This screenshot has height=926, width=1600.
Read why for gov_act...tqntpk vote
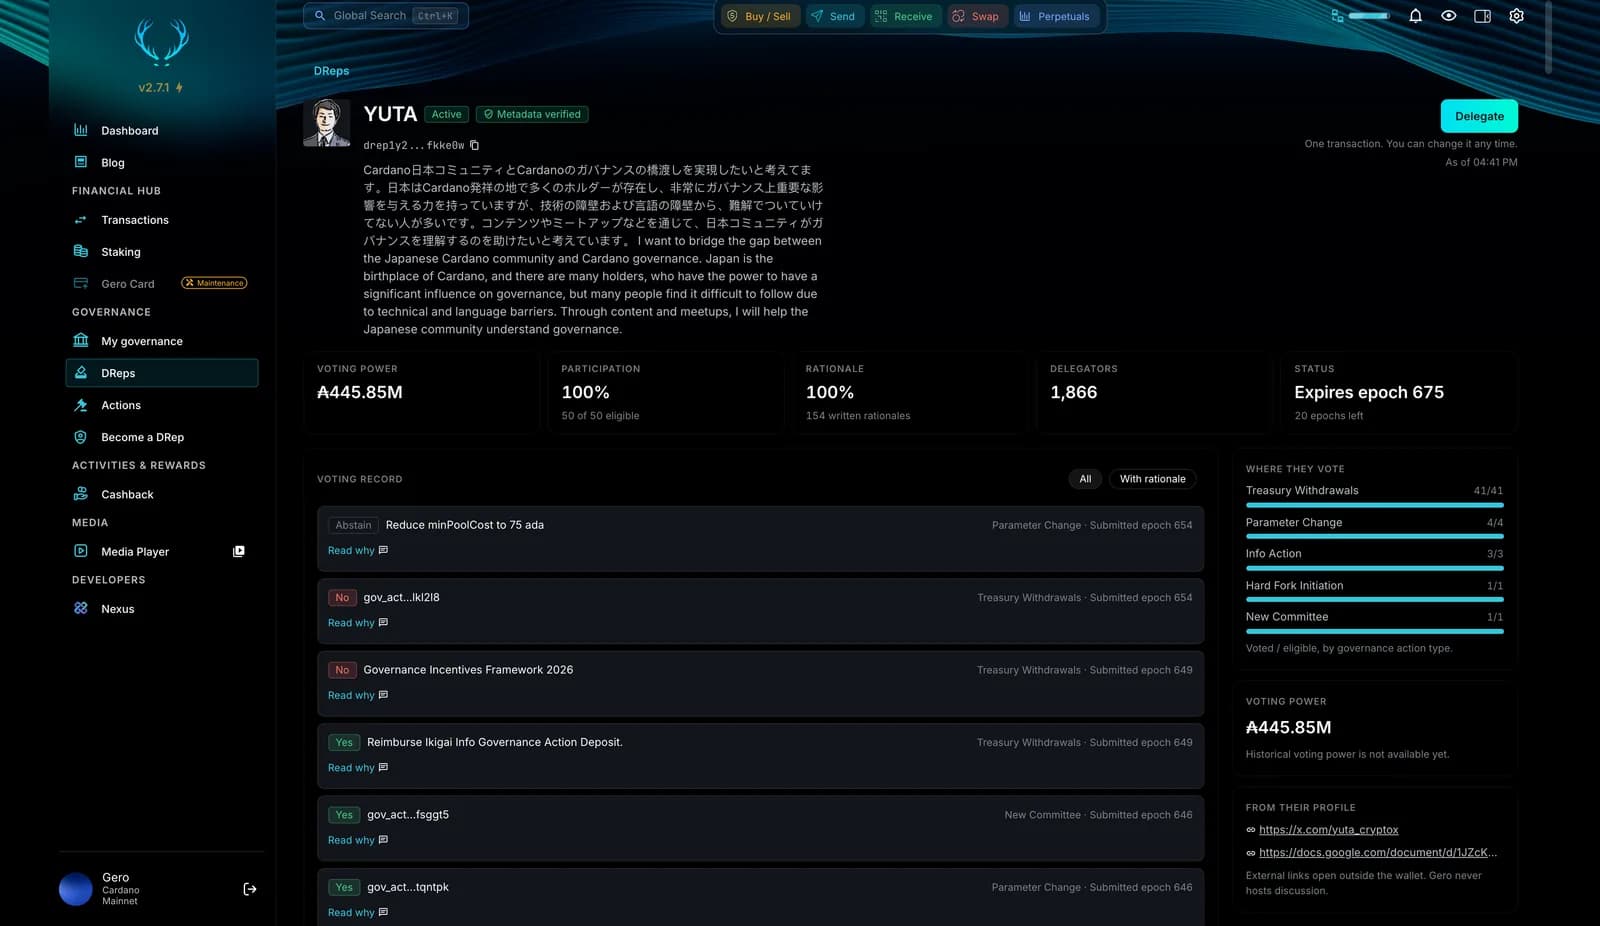coord(358,913)
